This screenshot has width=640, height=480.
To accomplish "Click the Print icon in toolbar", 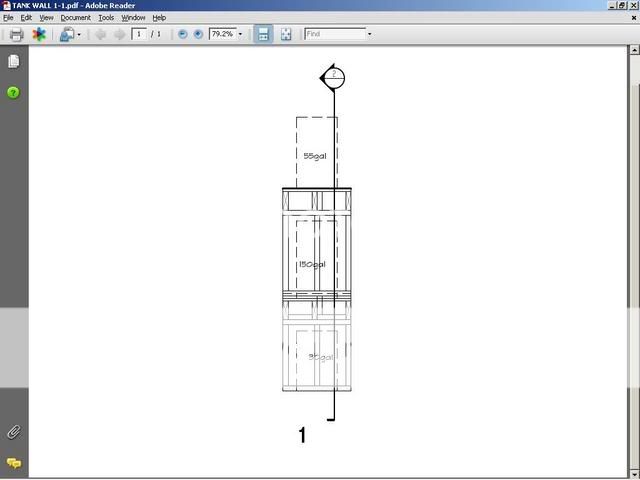I will pyautogui.click(x=16, y=34).
